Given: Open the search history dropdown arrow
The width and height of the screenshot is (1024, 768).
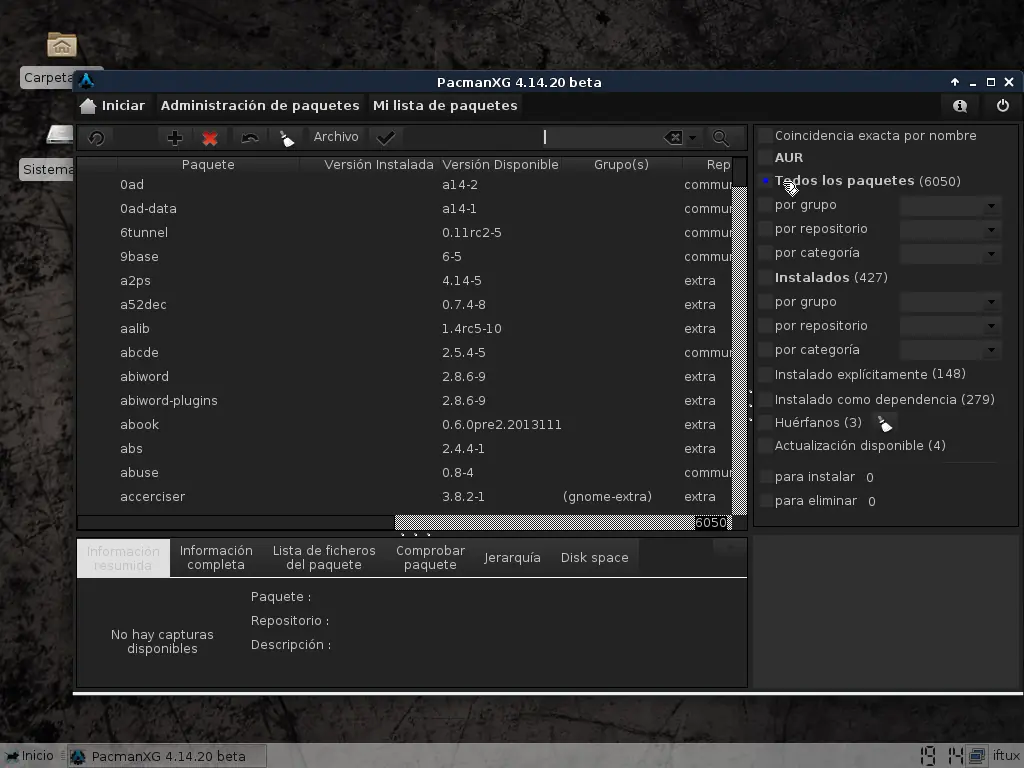Looking at the screenshot, I should (693, 138).
